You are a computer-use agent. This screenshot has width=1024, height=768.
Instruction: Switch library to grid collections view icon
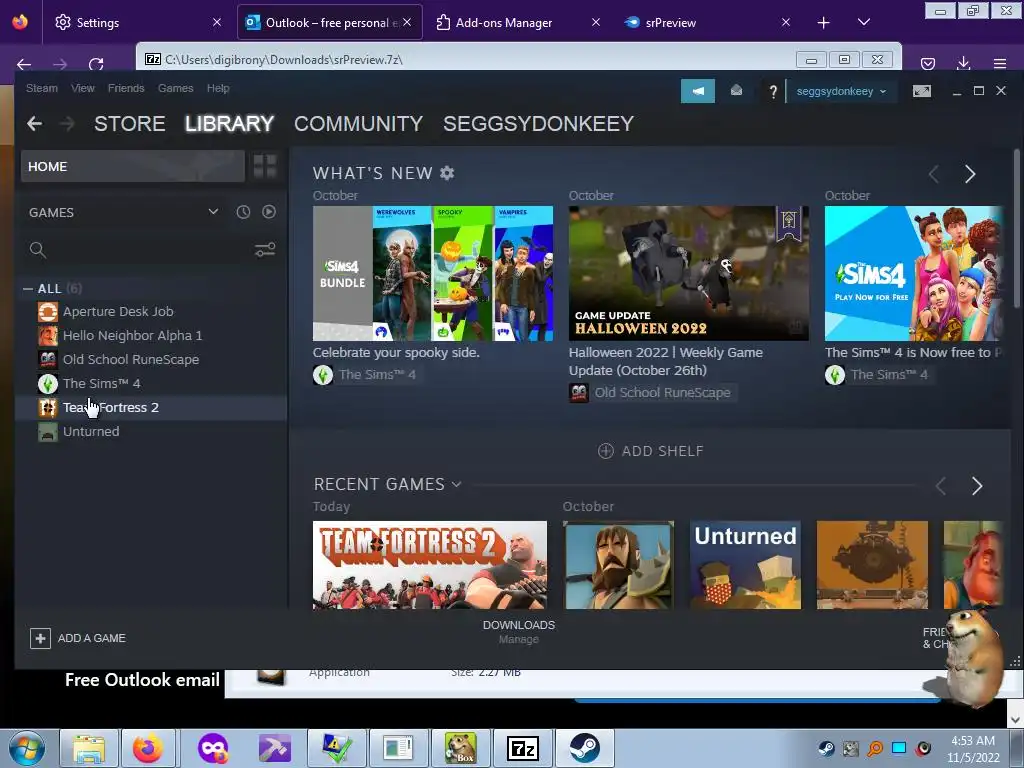click(265, 166)
